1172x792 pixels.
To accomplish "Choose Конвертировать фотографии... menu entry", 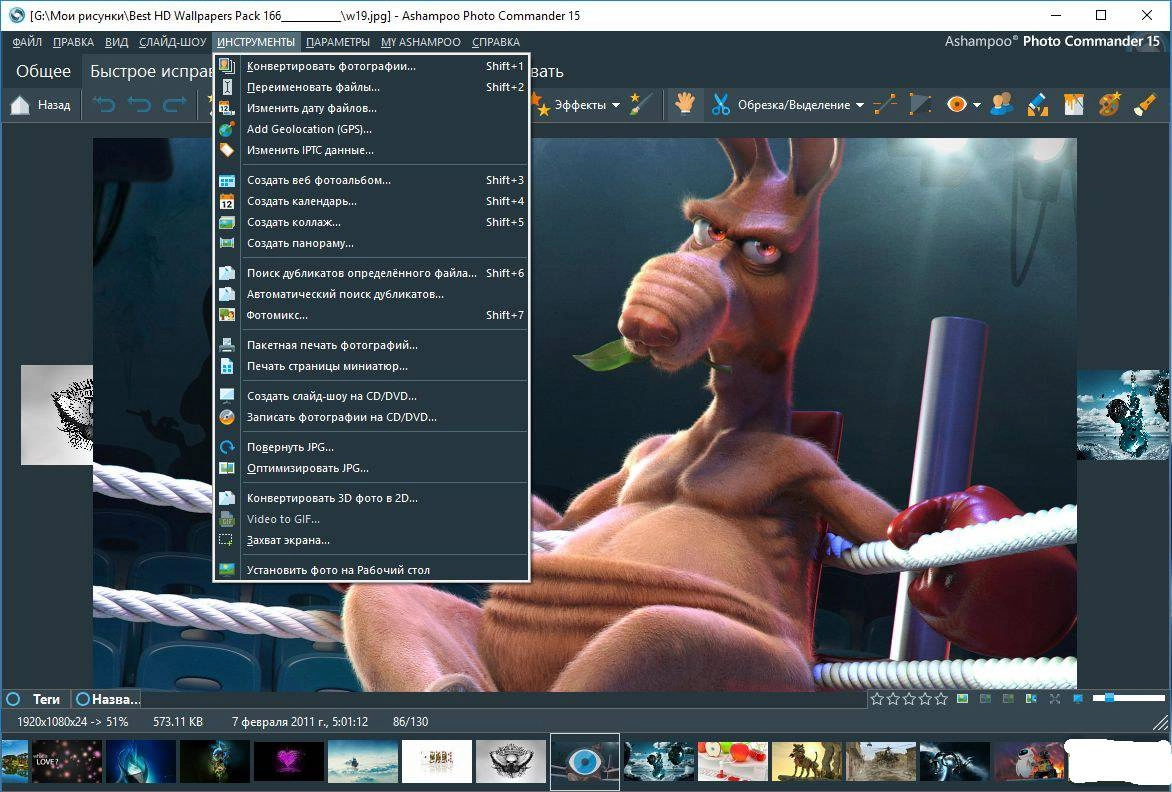I will (x=371, y=66).
